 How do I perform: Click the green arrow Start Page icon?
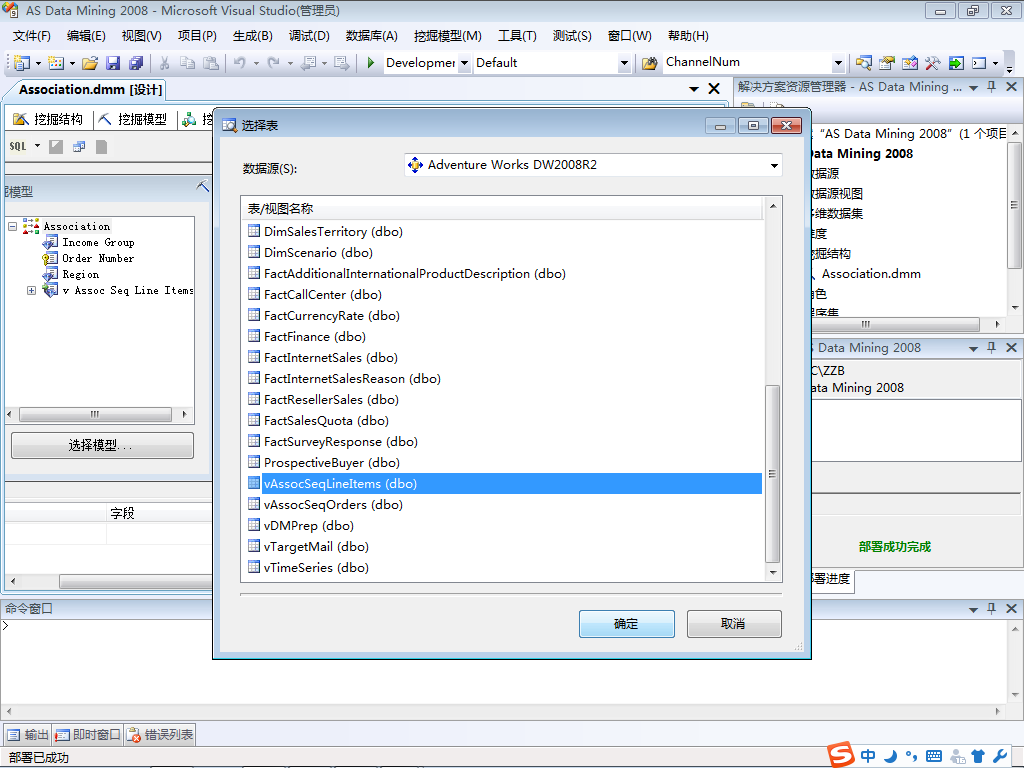click(956, 63)
